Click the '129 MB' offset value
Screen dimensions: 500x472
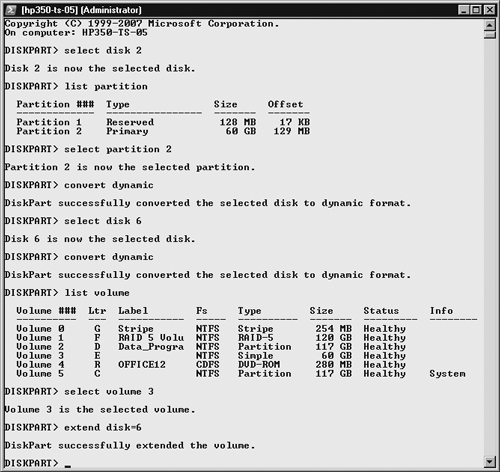point(291,131)
